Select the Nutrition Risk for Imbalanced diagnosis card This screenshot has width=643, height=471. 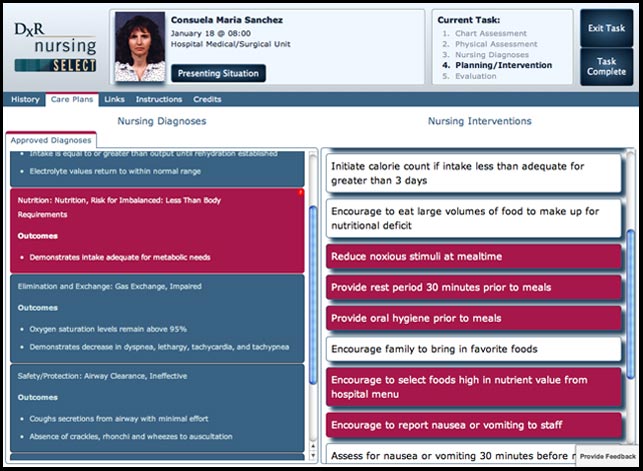[157, 231]
